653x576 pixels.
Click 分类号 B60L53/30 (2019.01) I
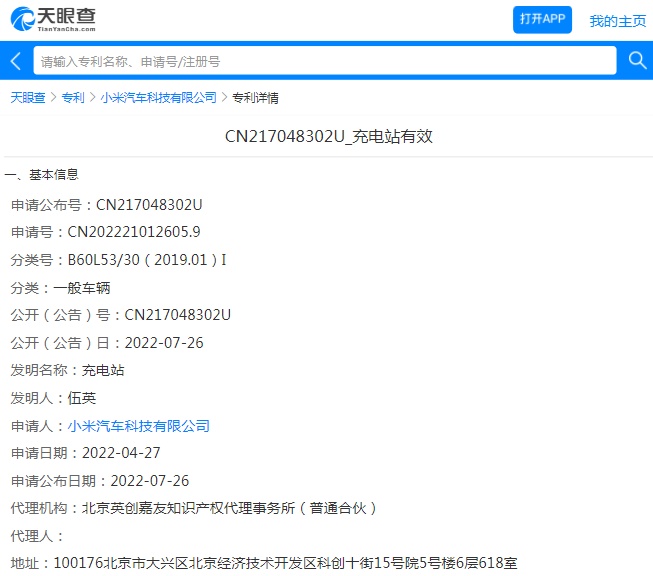click(x=147, y=260)
